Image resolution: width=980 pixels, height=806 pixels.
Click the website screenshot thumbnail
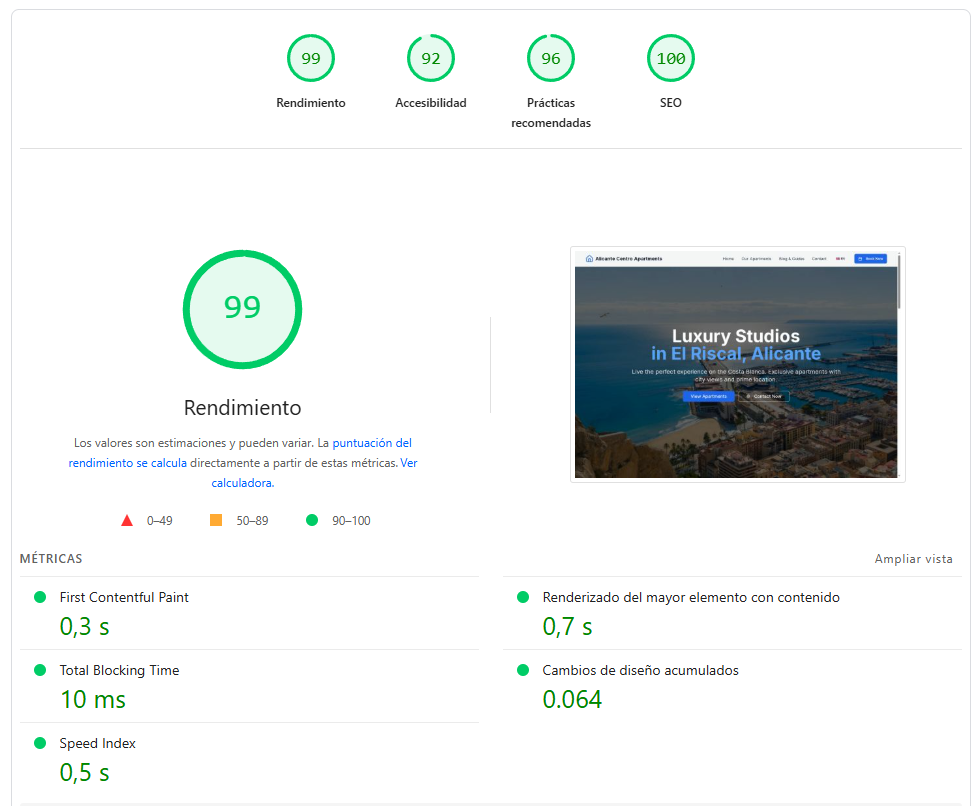[737, 364]
